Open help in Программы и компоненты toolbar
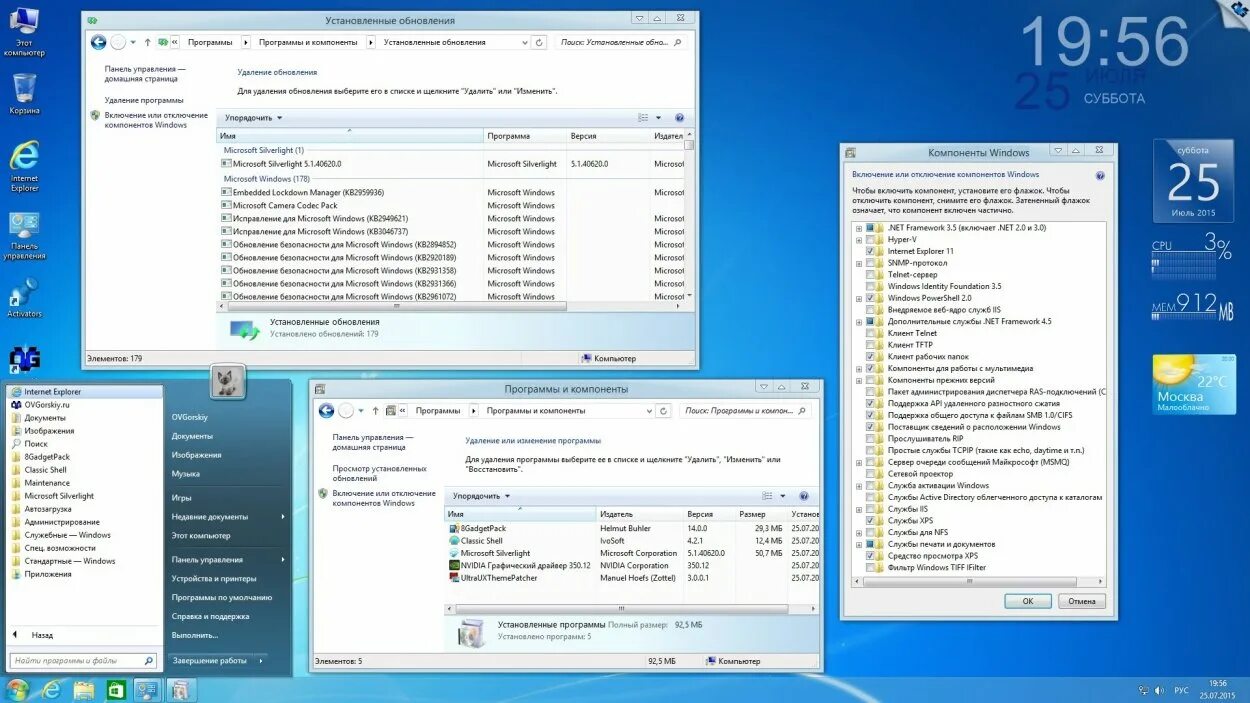This screenshot has height=703, width=1250. coord(803,496)
